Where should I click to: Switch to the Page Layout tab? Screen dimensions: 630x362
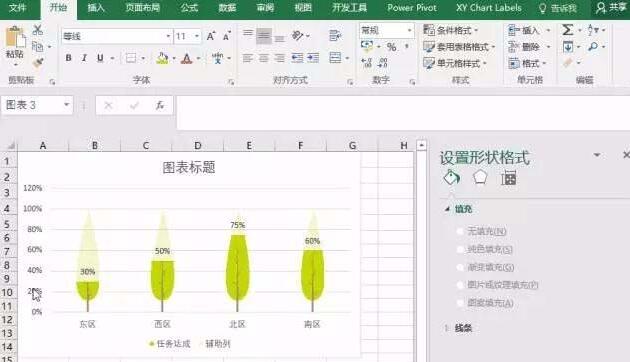pyautogui.click(x=143, y=8)
